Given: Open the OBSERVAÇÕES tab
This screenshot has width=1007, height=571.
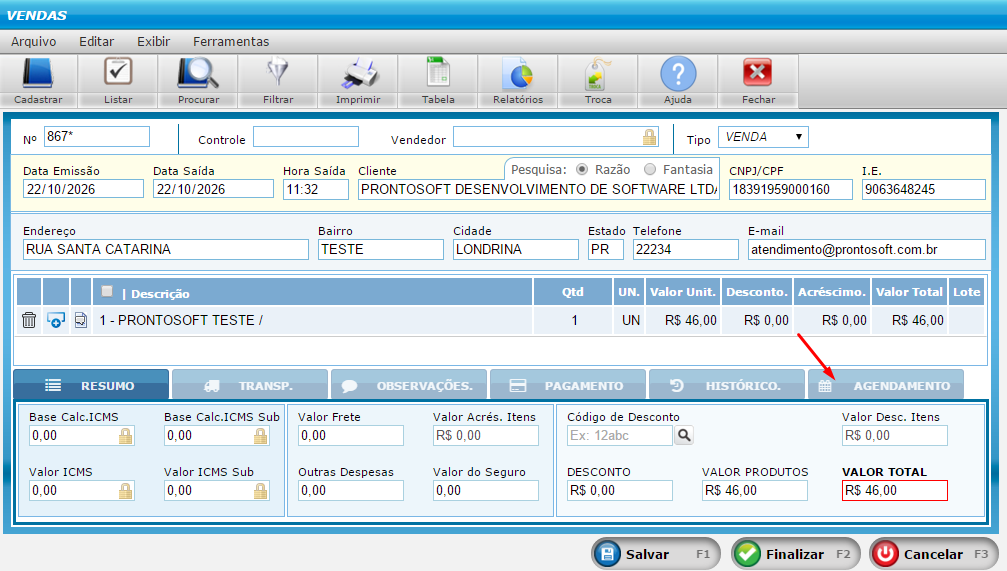Looking at the screenshot, I should click(408, 385).
